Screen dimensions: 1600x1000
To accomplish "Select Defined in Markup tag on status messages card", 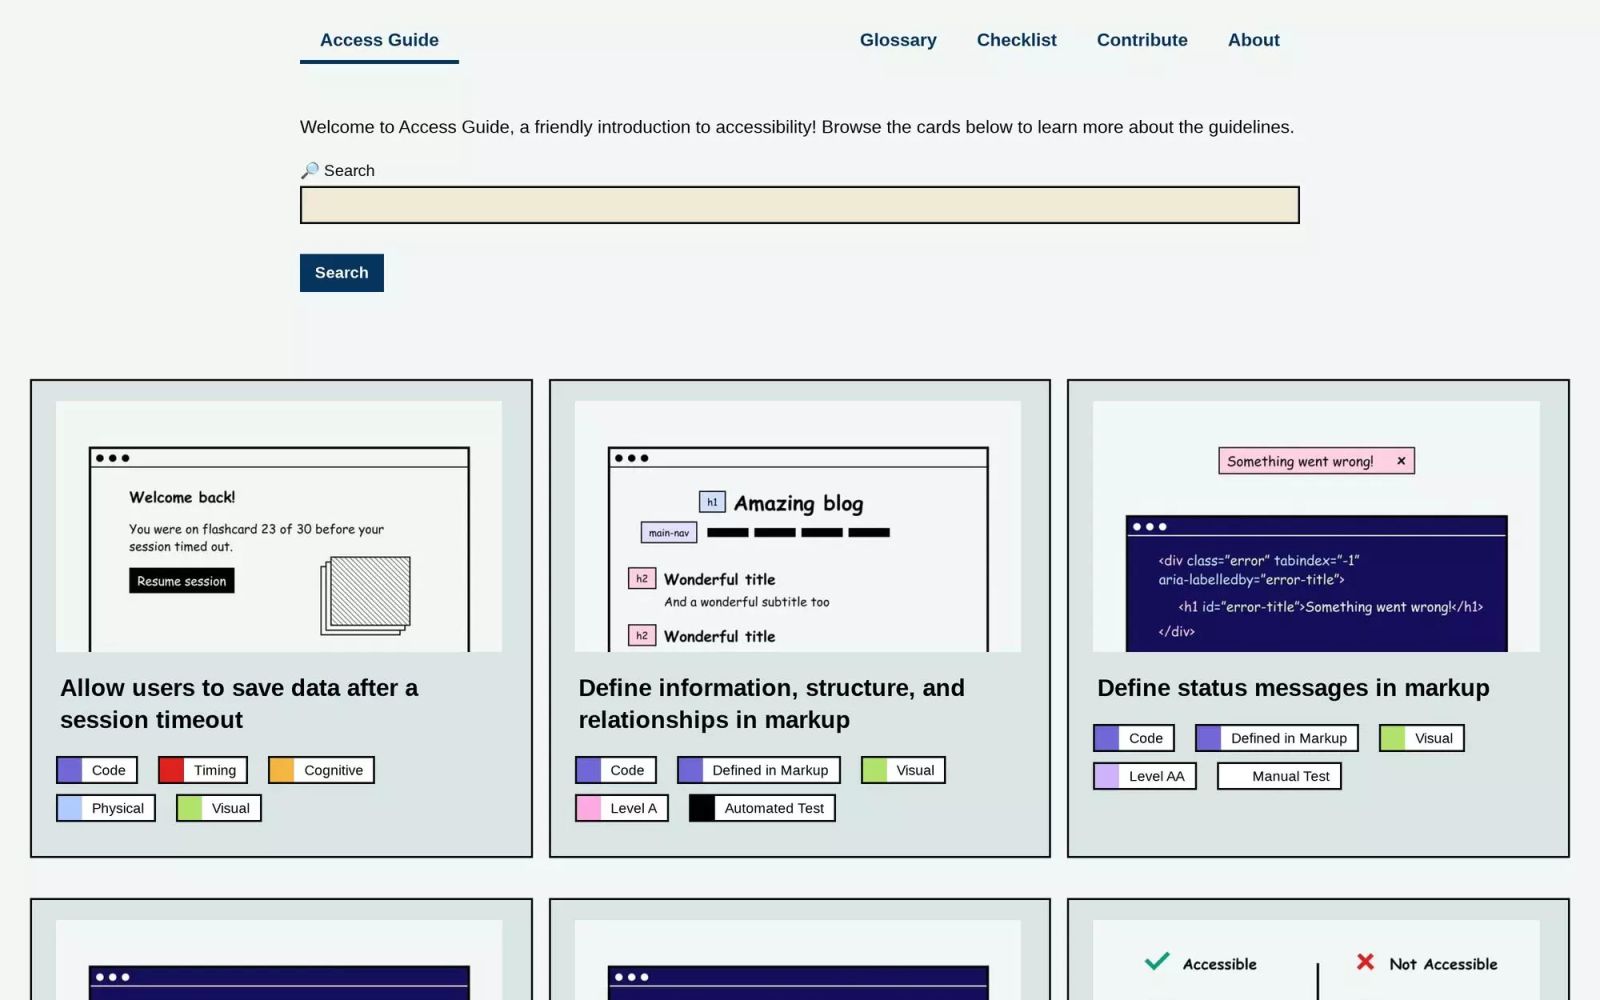I will (x=1277, y=738).
